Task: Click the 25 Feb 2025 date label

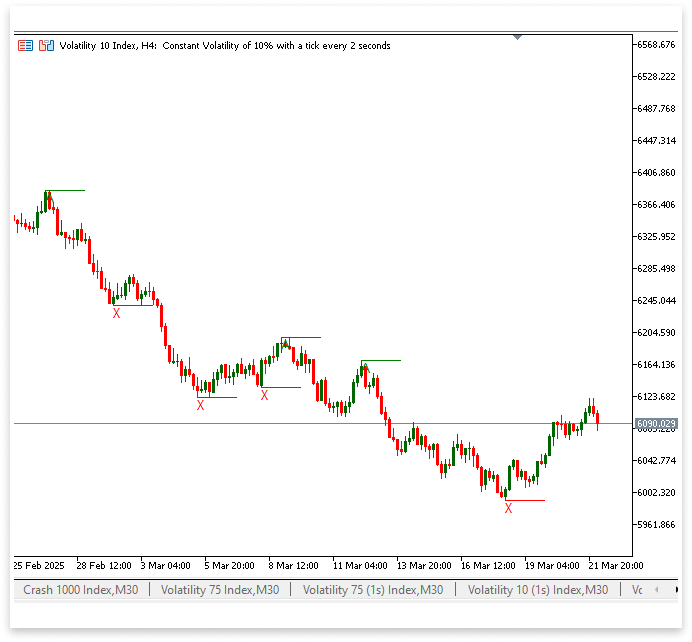Action: (x=39, y=566)
